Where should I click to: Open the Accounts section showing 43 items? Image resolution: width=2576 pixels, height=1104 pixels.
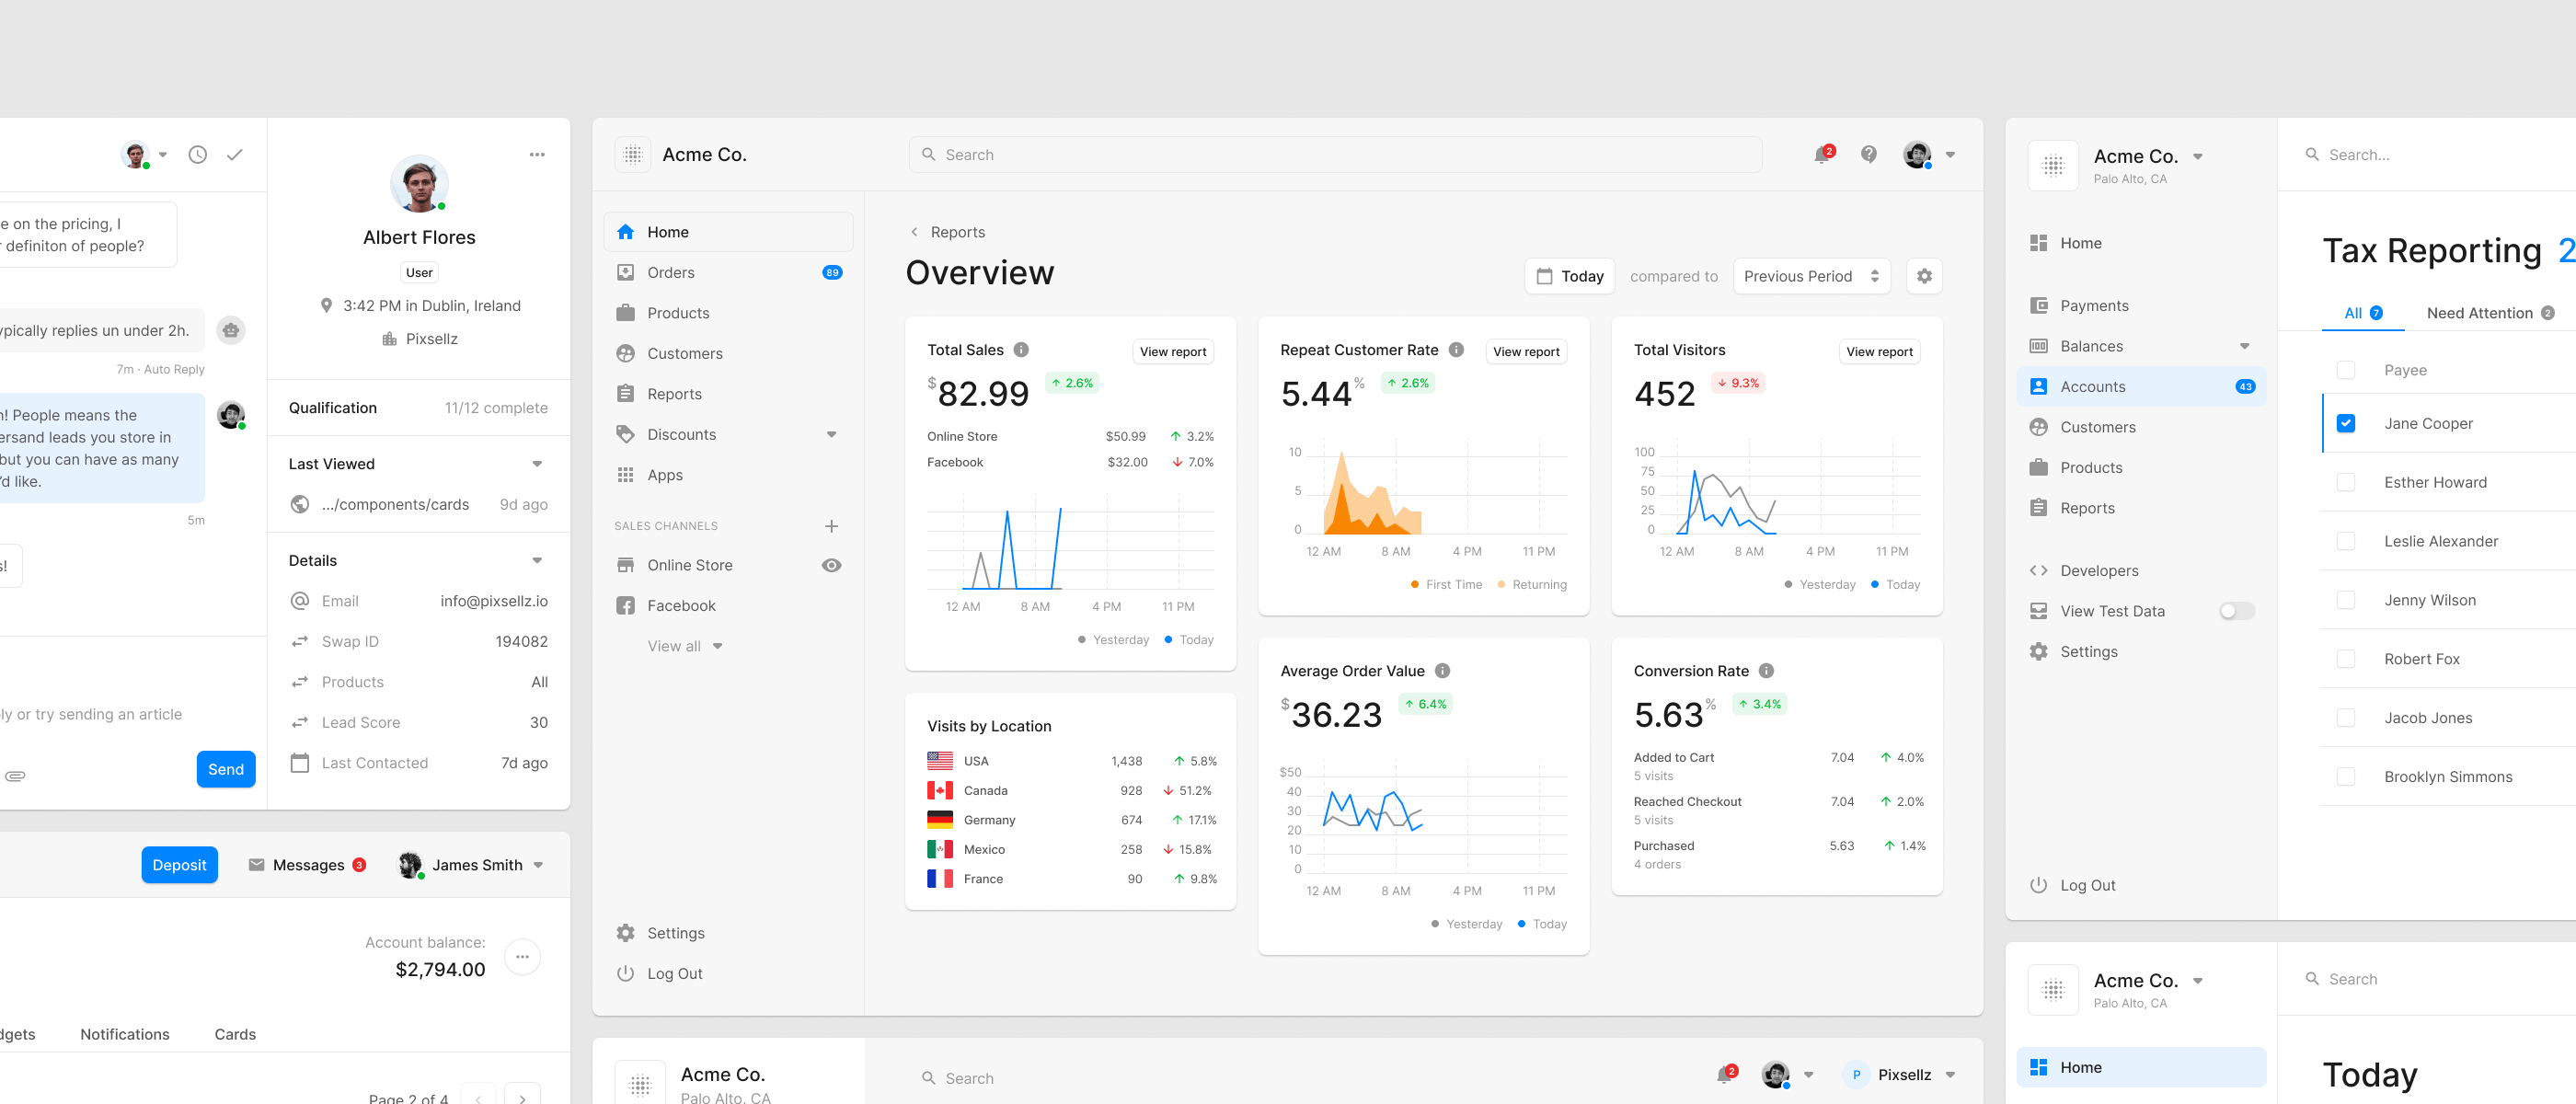click(2092, 386)
